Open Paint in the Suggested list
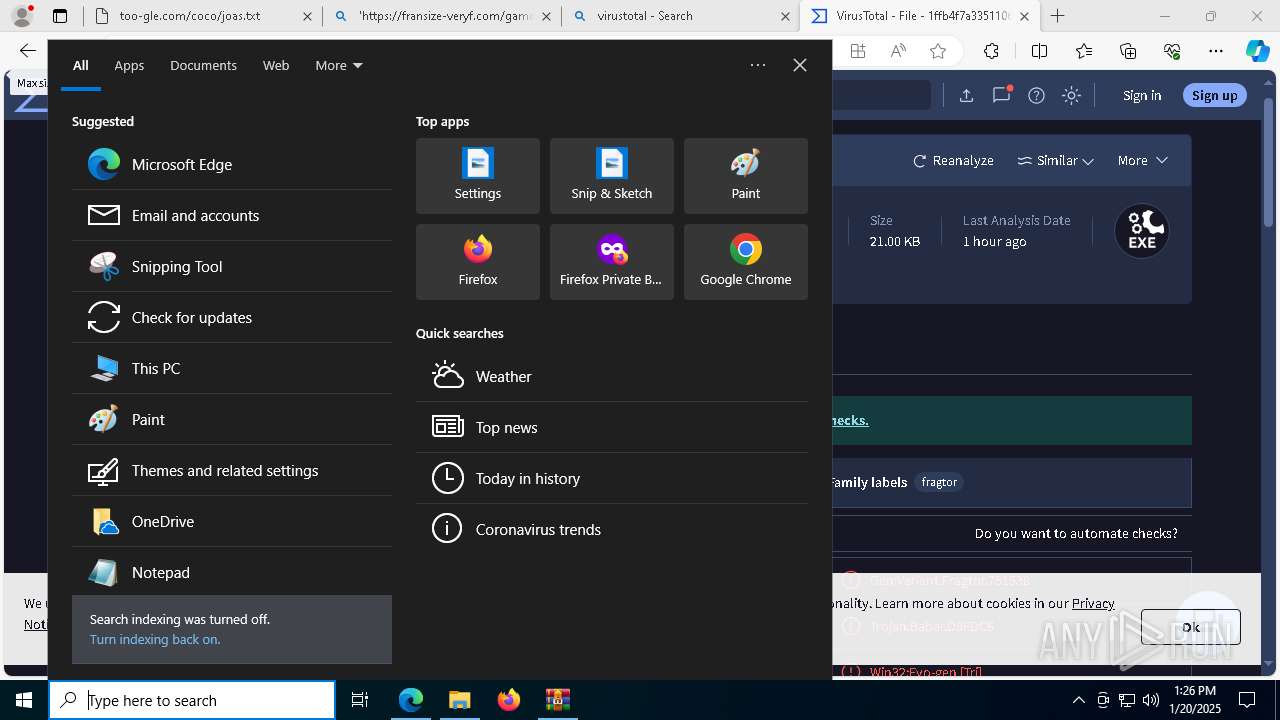 [232, 419]
